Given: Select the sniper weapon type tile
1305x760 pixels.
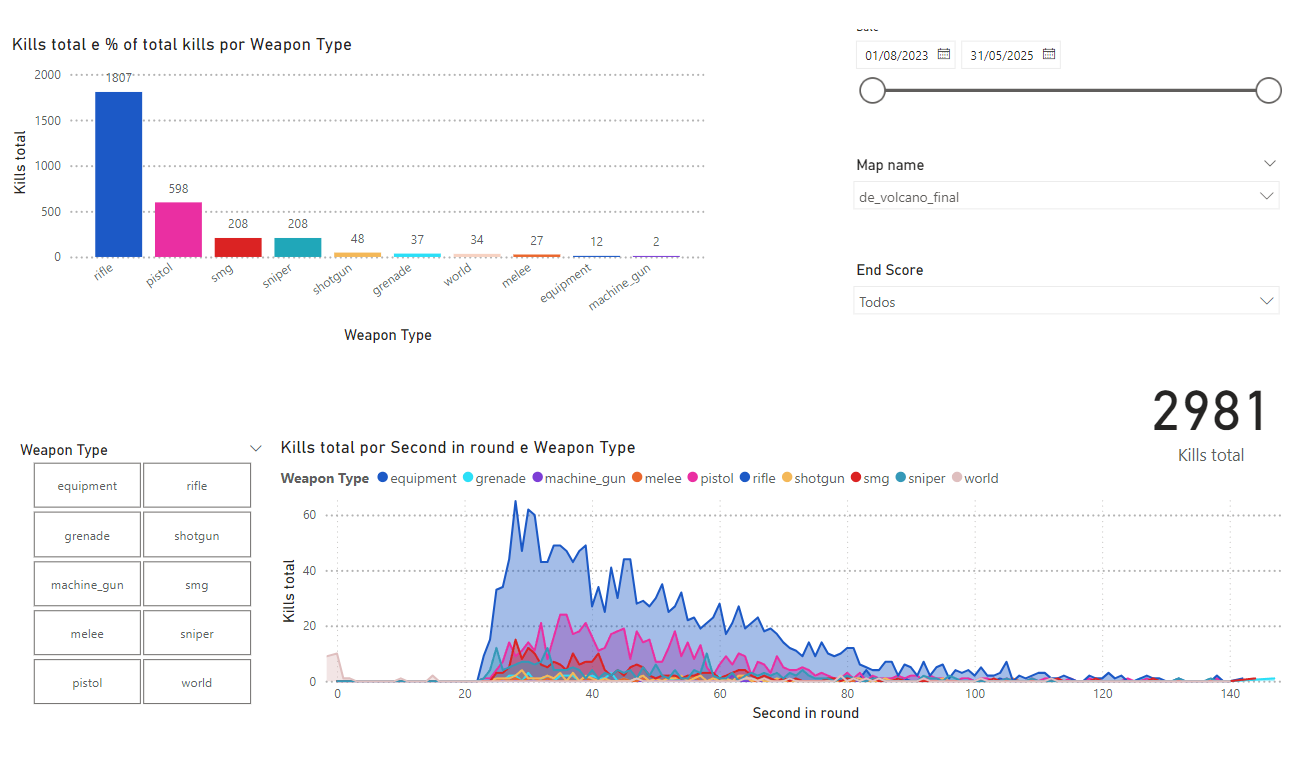Looking at the screenshot, I should point(196,634).
